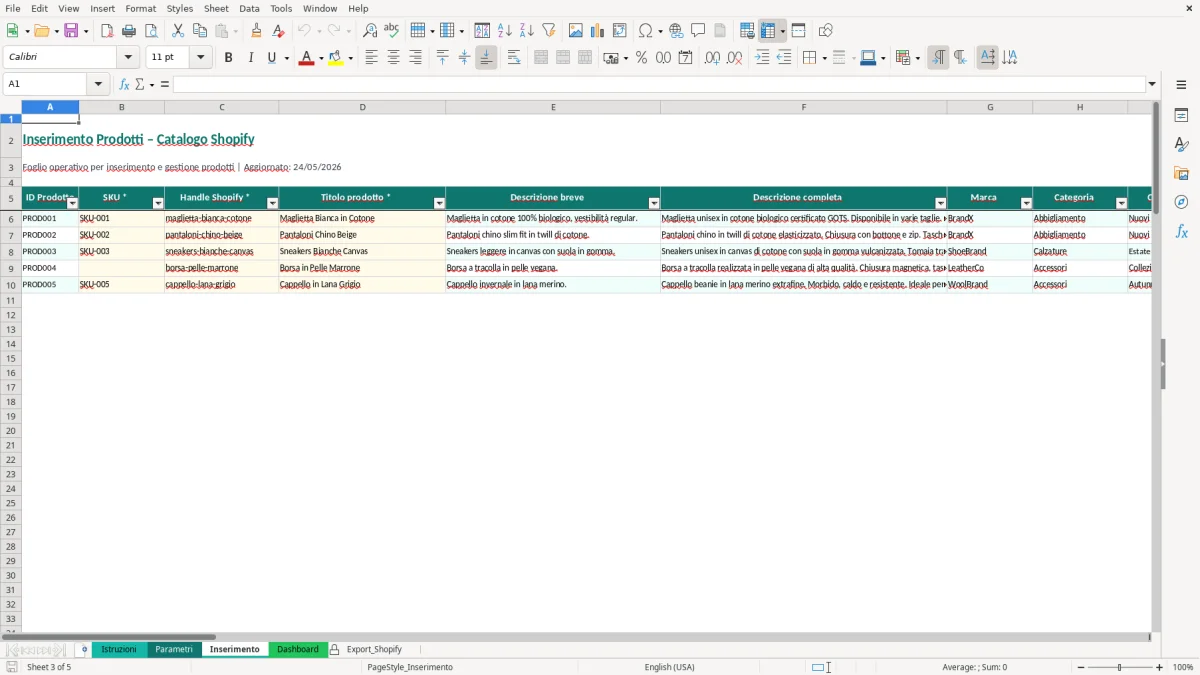Open Print Preview
1200x675 pixels.
[151, 31]
